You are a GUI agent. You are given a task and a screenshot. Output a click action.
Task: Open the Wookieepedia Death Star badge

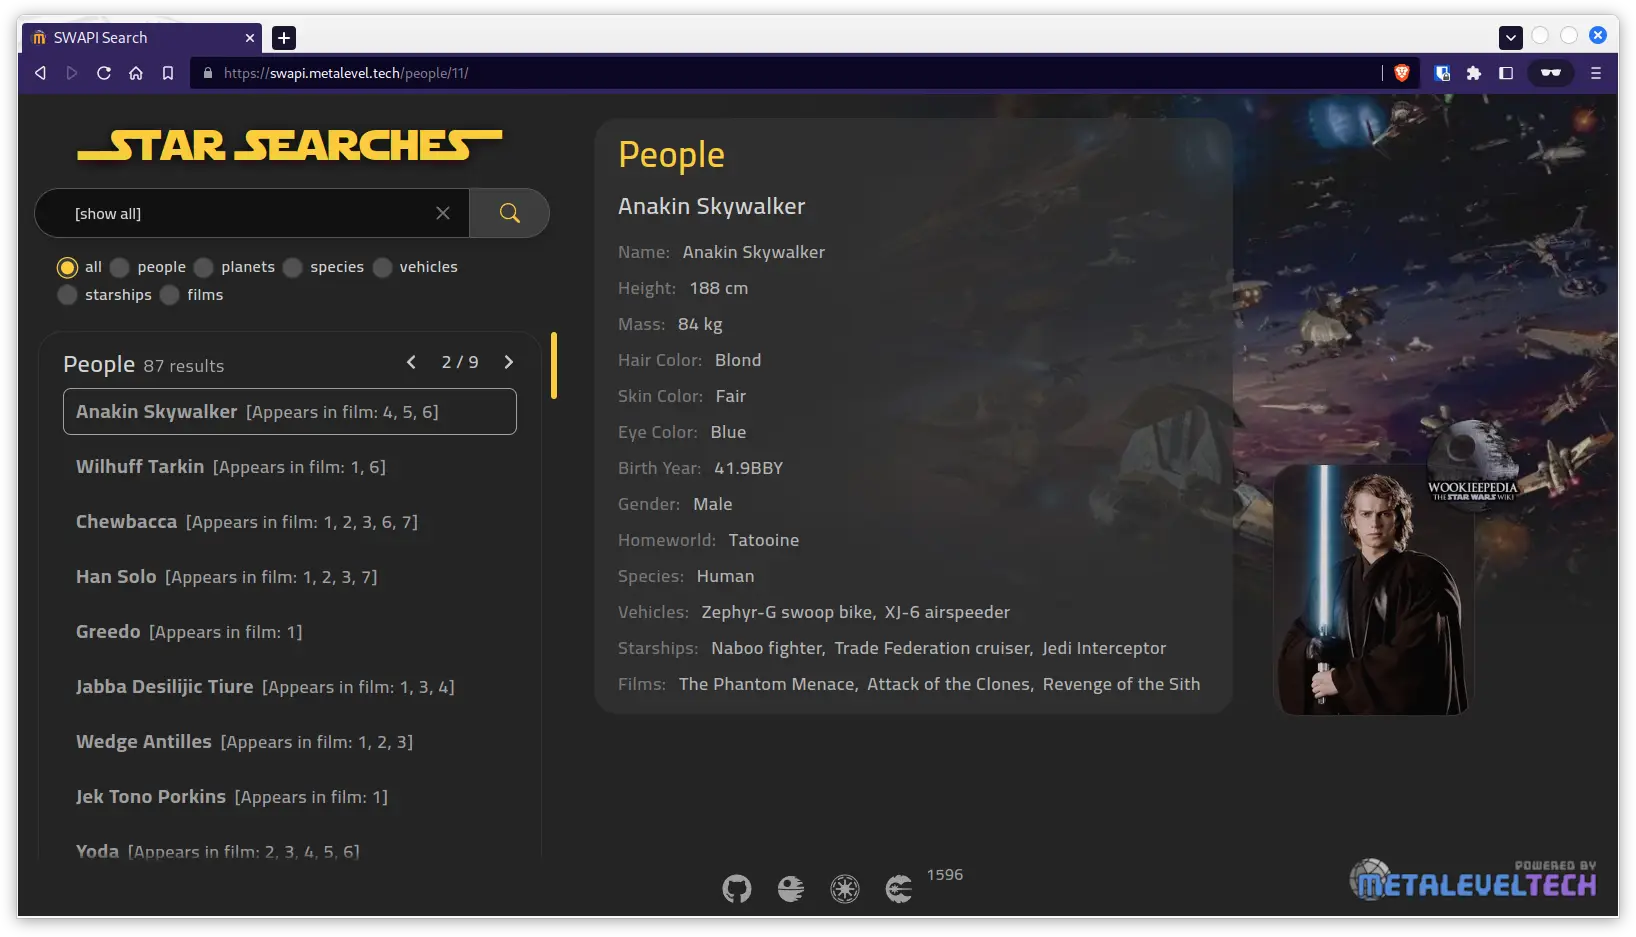(1472, 465)
